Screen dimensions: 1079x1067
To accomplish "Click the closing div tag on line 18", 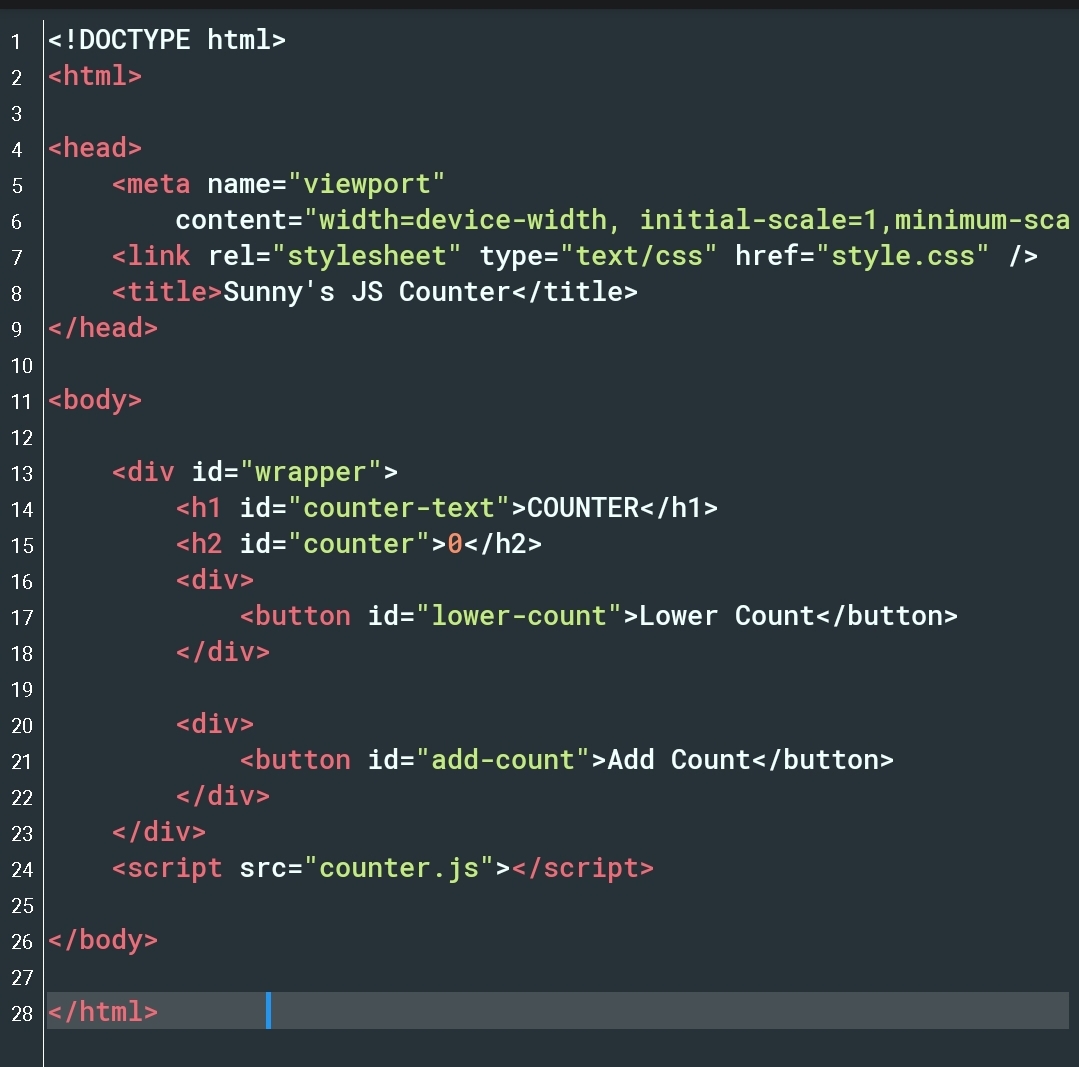I will point(223,651).
